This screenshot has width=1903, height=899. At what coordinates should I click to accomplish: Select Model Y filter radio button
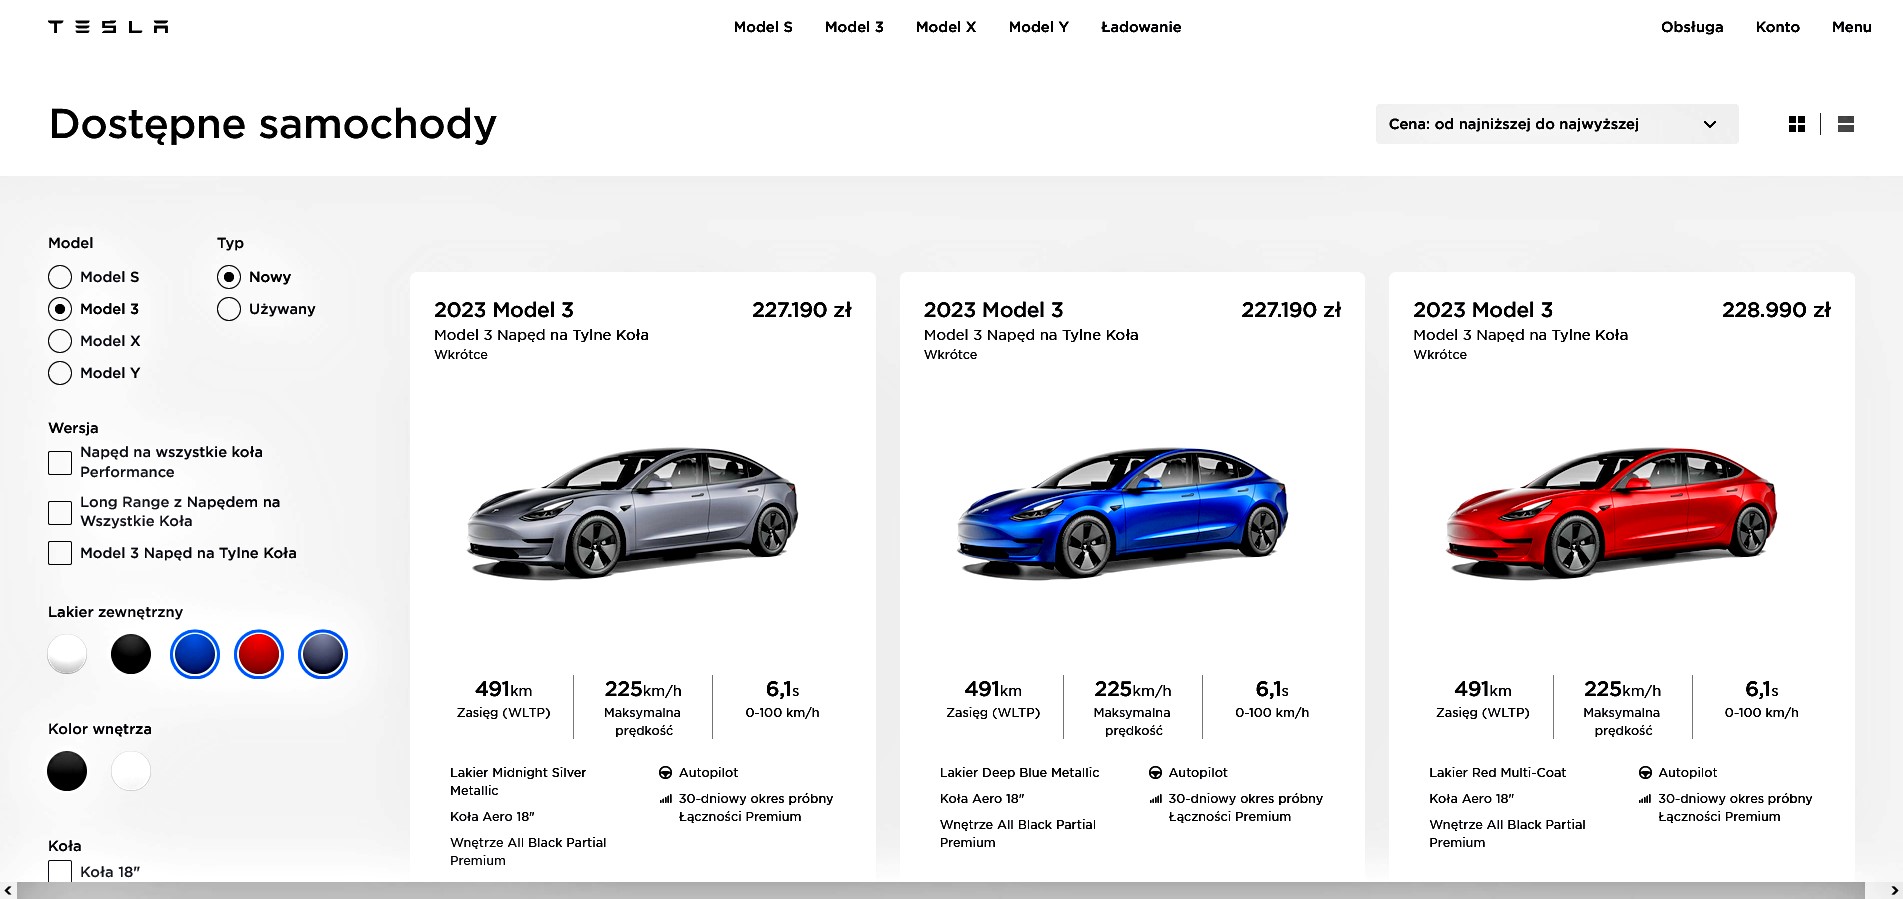pos(60,373)
